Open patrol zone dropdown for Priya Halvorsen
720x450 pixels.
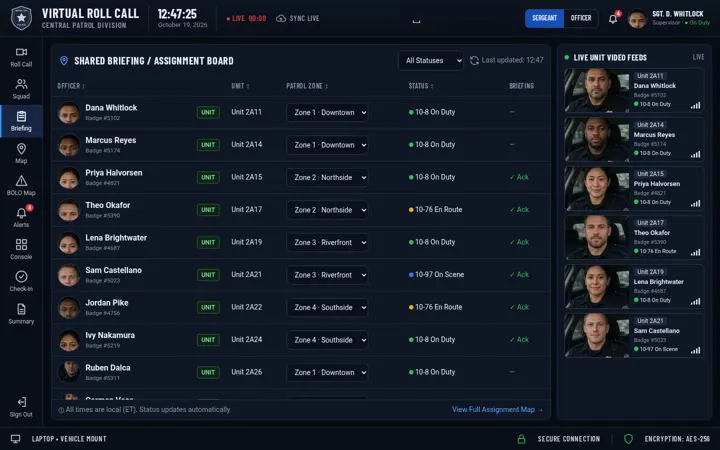click(327, 177)
